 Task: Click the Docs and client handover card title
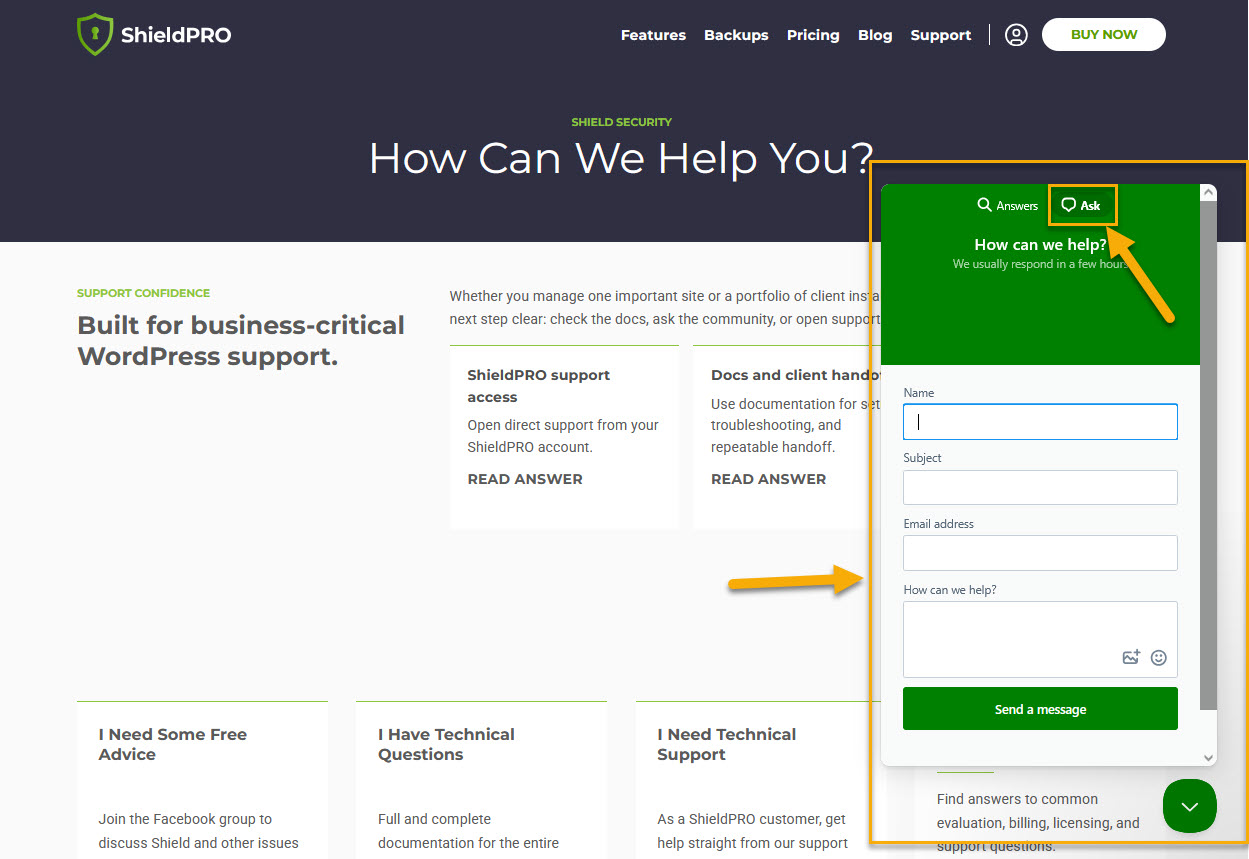[795, 375]
